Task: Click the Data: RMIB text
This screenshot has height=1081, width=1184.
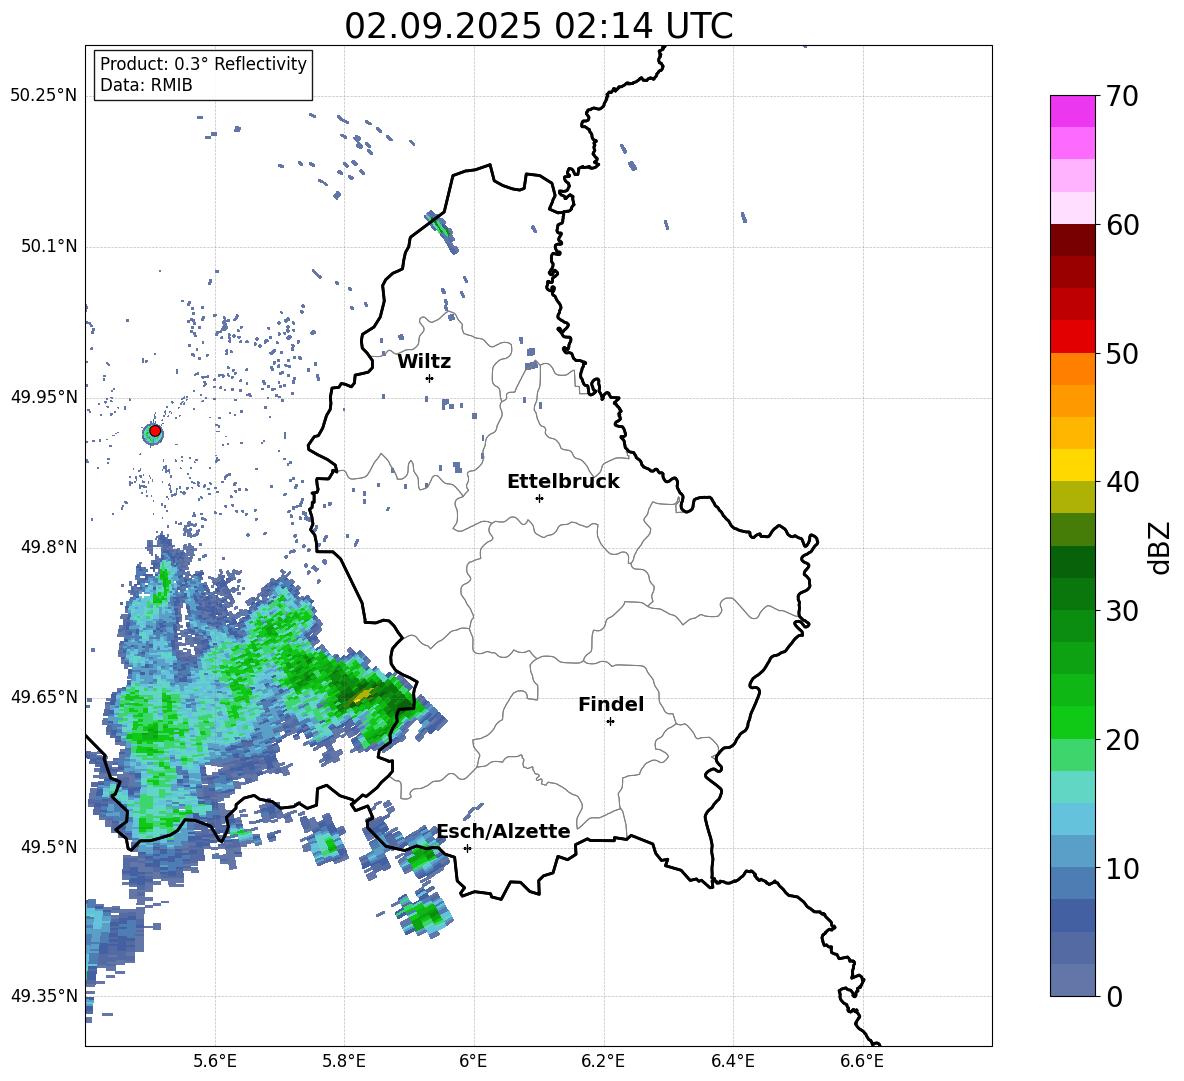Action: click(146, 85)
